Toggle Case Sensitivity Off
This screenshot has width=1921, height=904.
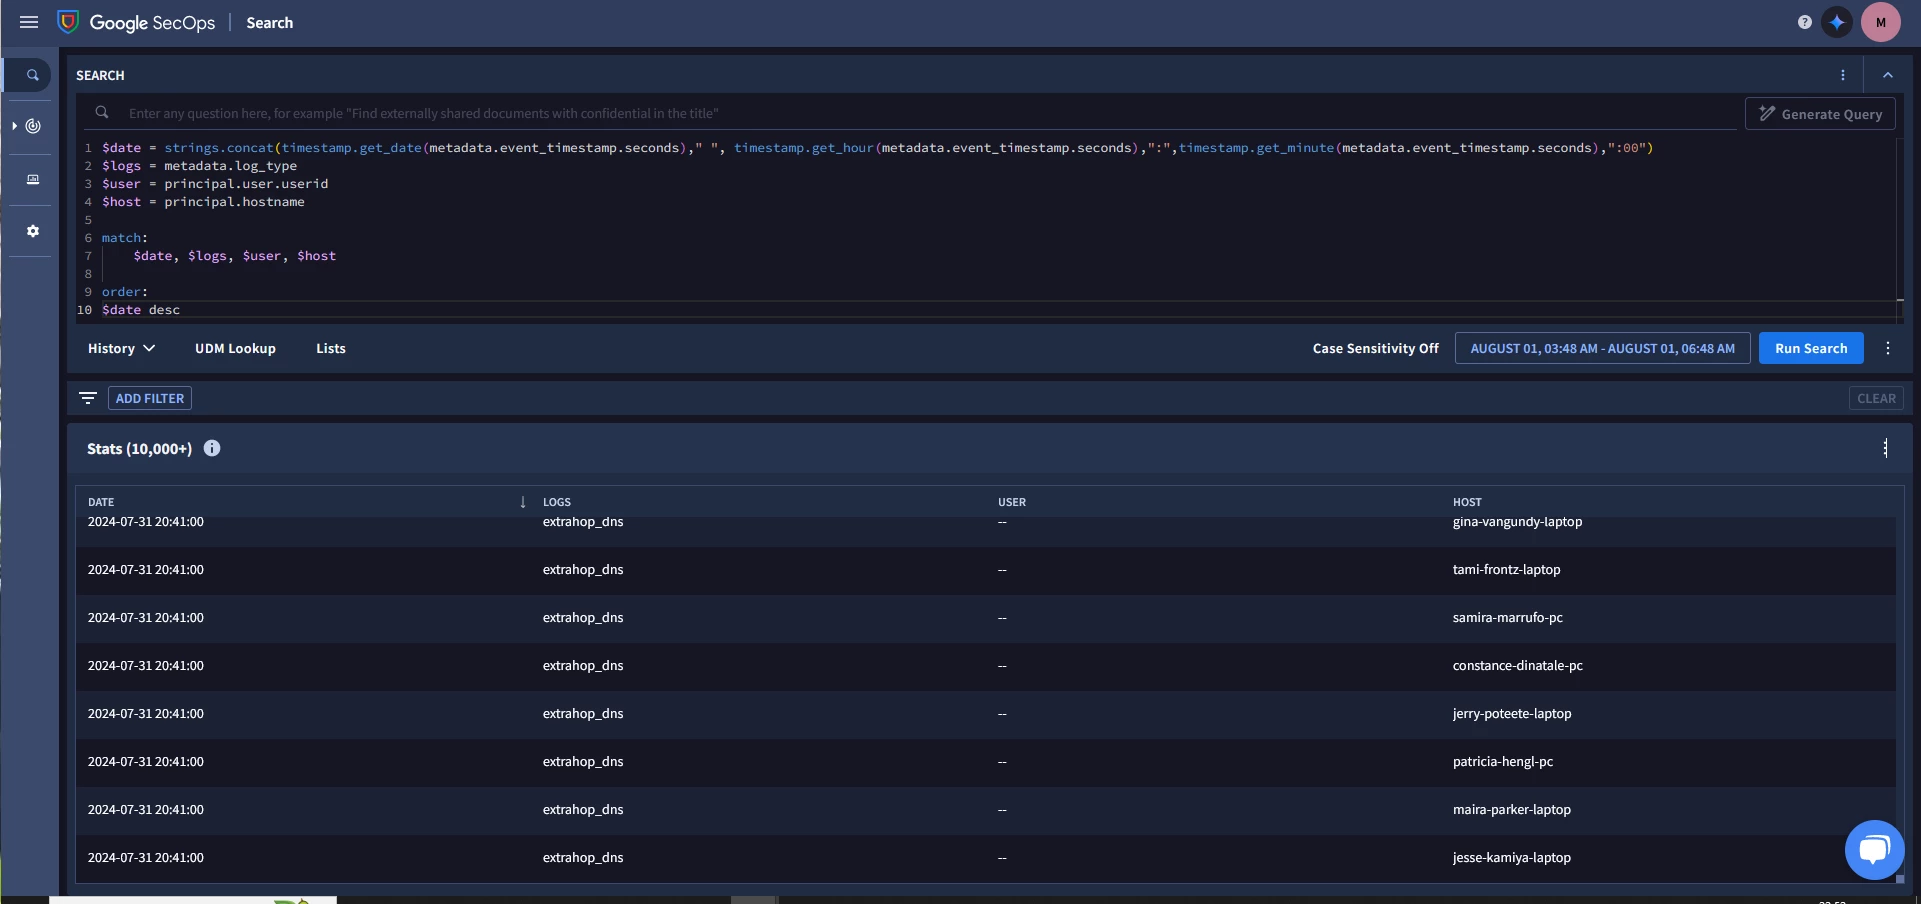pos(1375,348)
